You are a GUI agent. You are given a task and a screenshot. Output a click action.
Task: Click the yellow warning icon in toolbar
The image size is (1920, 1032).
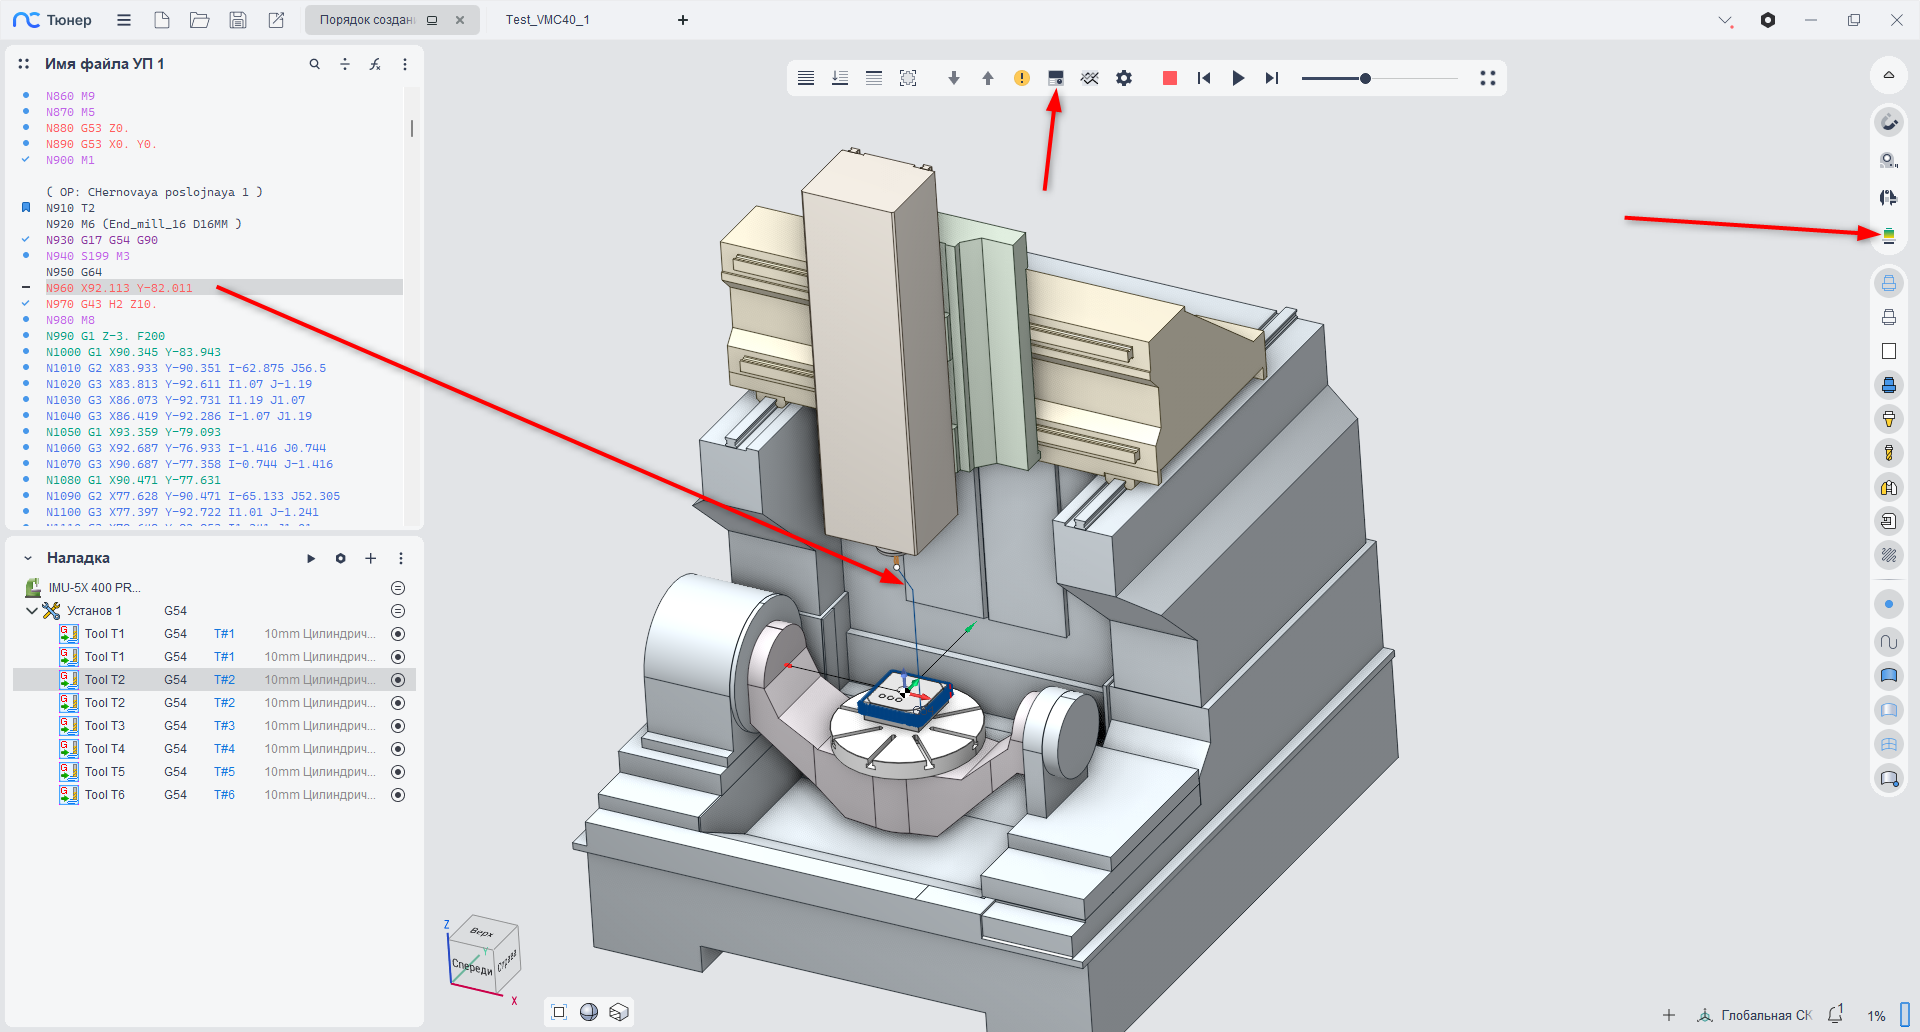click(x=1021, y=78)
